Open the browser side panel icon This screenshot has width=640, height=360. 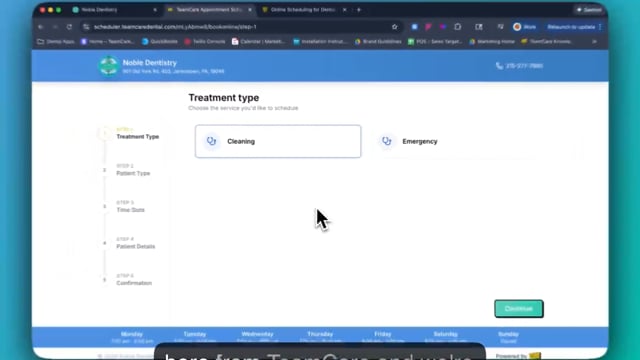479,27
